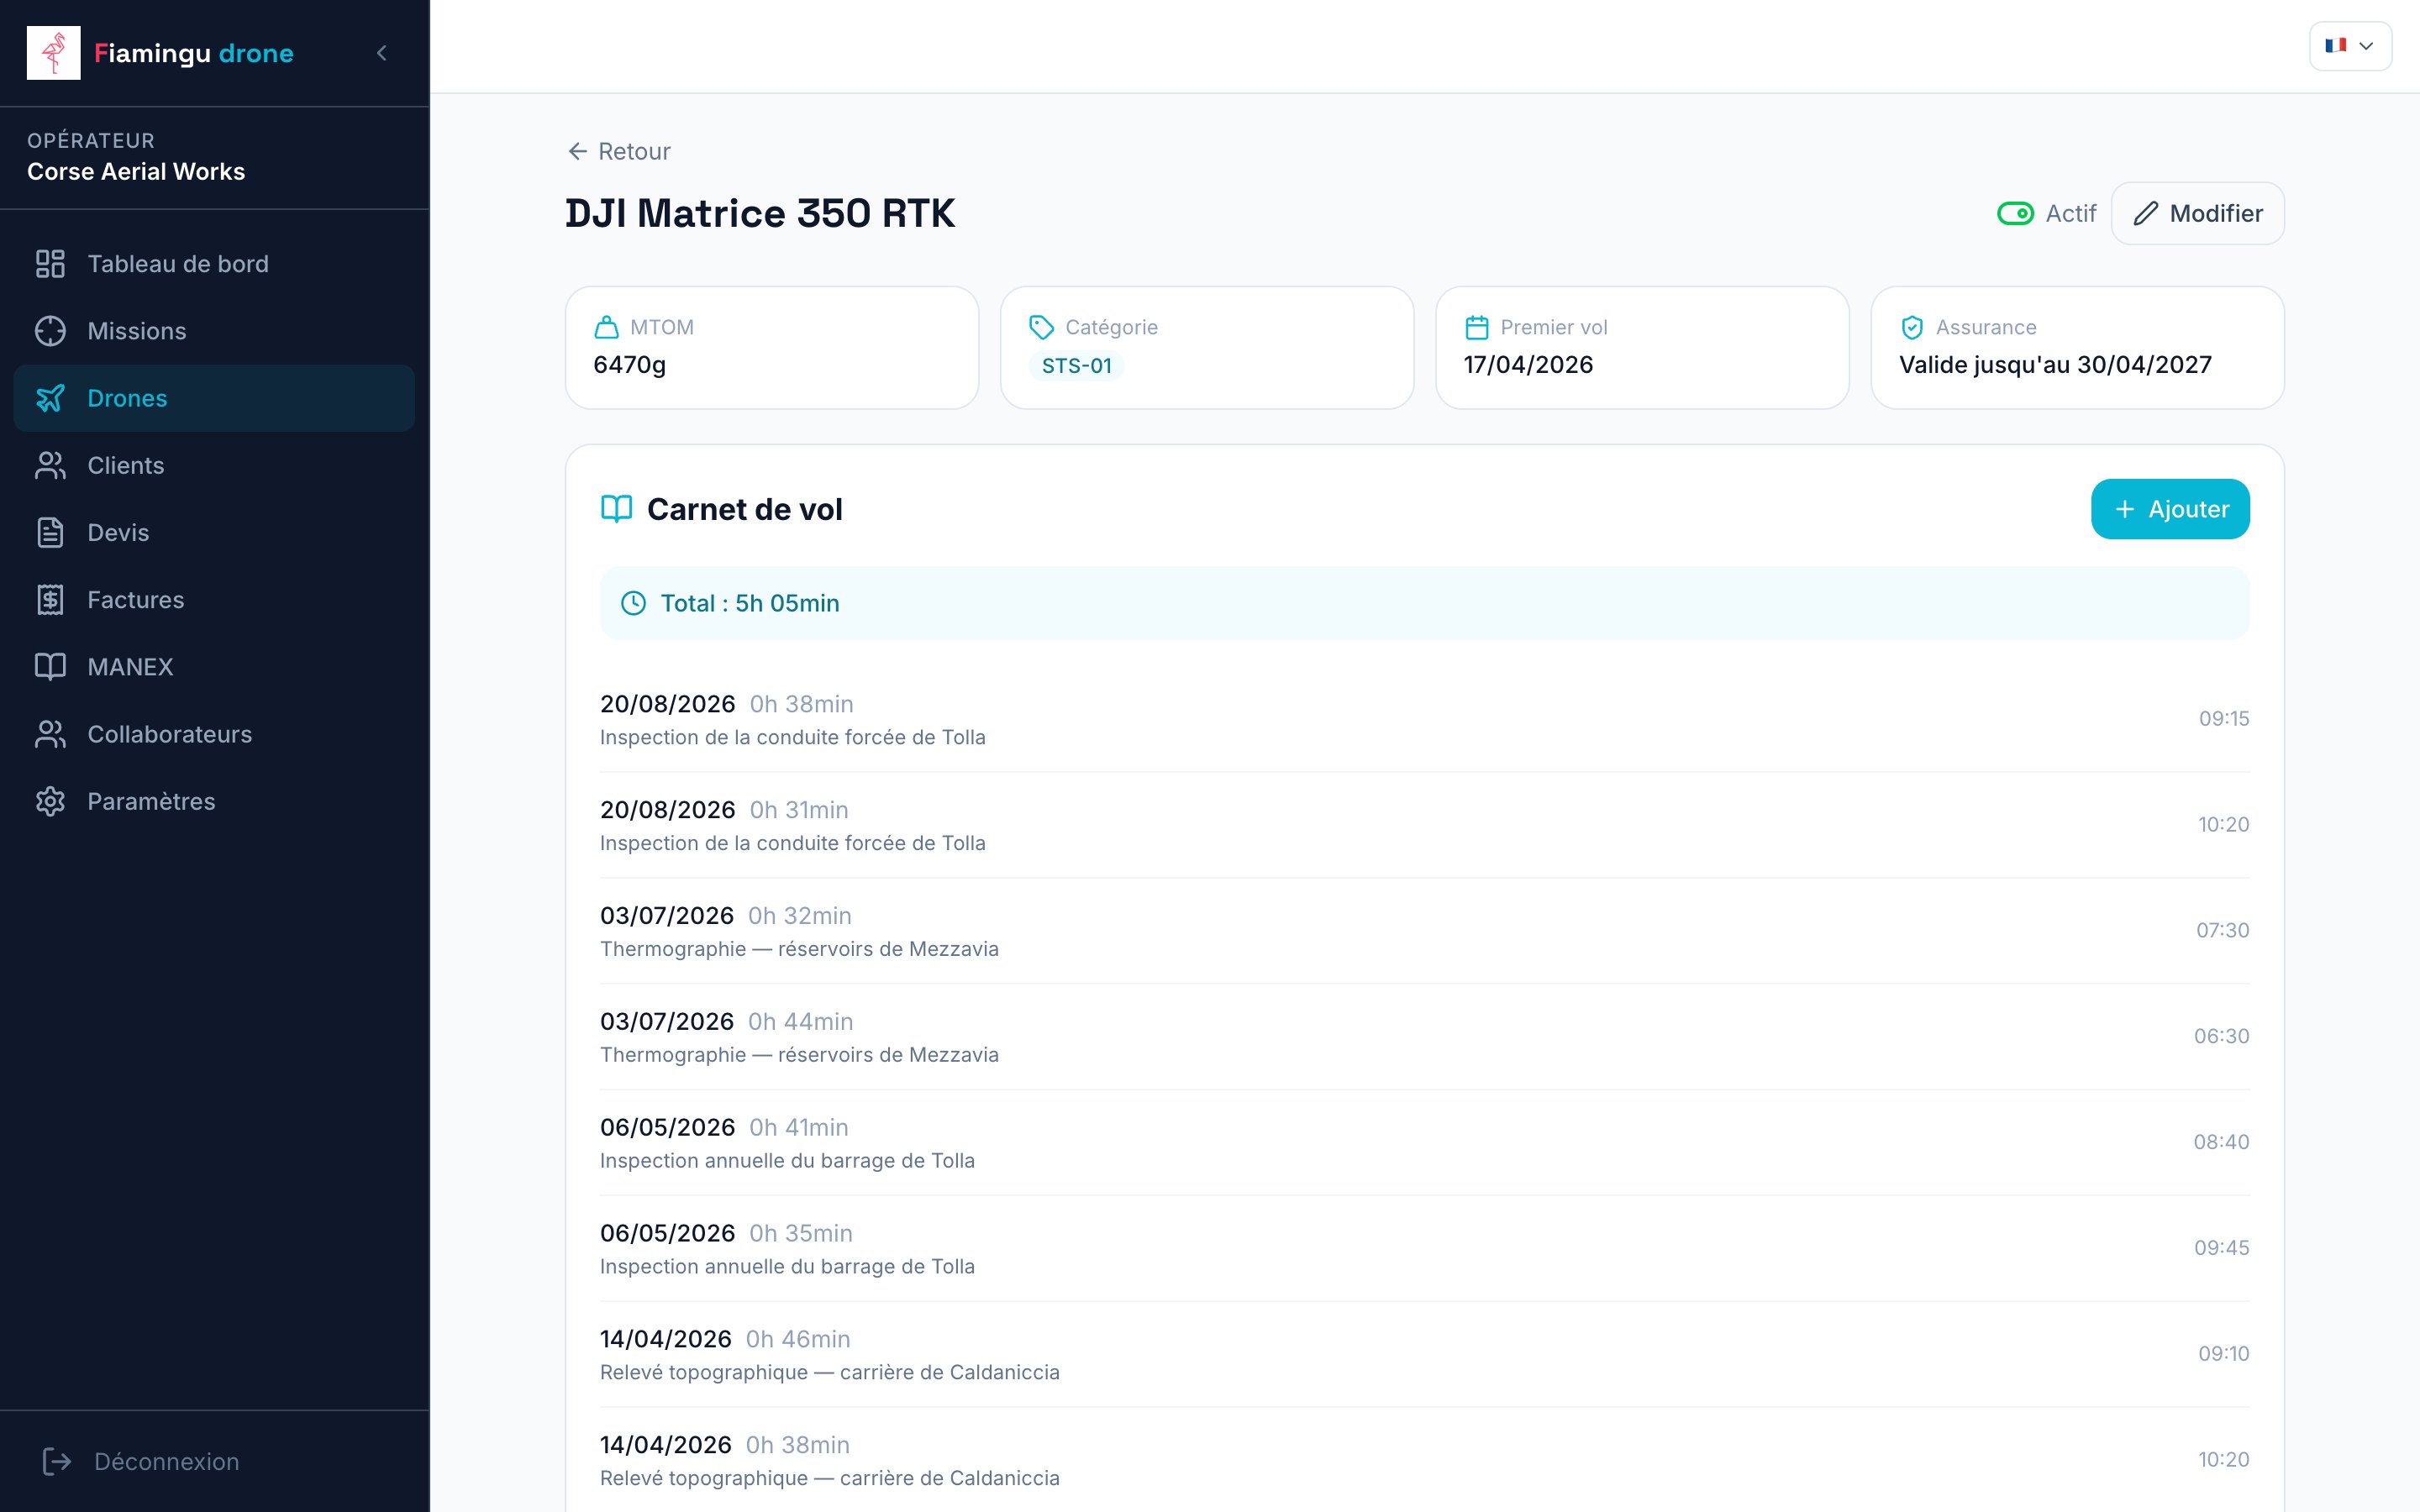Select the 06/05/2026 0h 41min flight entry
2420x1512 pixels.
[1425, 1143]
